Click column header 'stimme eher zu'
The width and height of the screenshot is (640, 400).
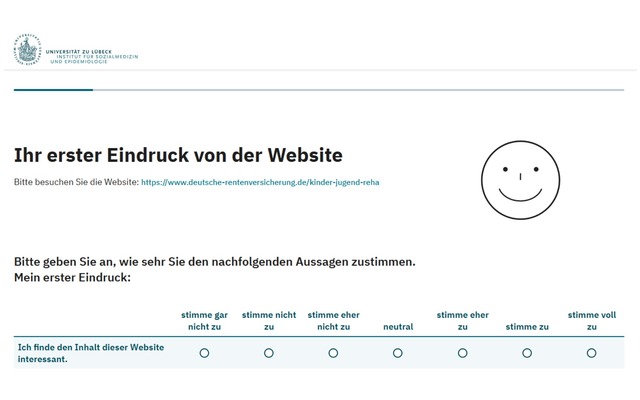pos(462,321)
